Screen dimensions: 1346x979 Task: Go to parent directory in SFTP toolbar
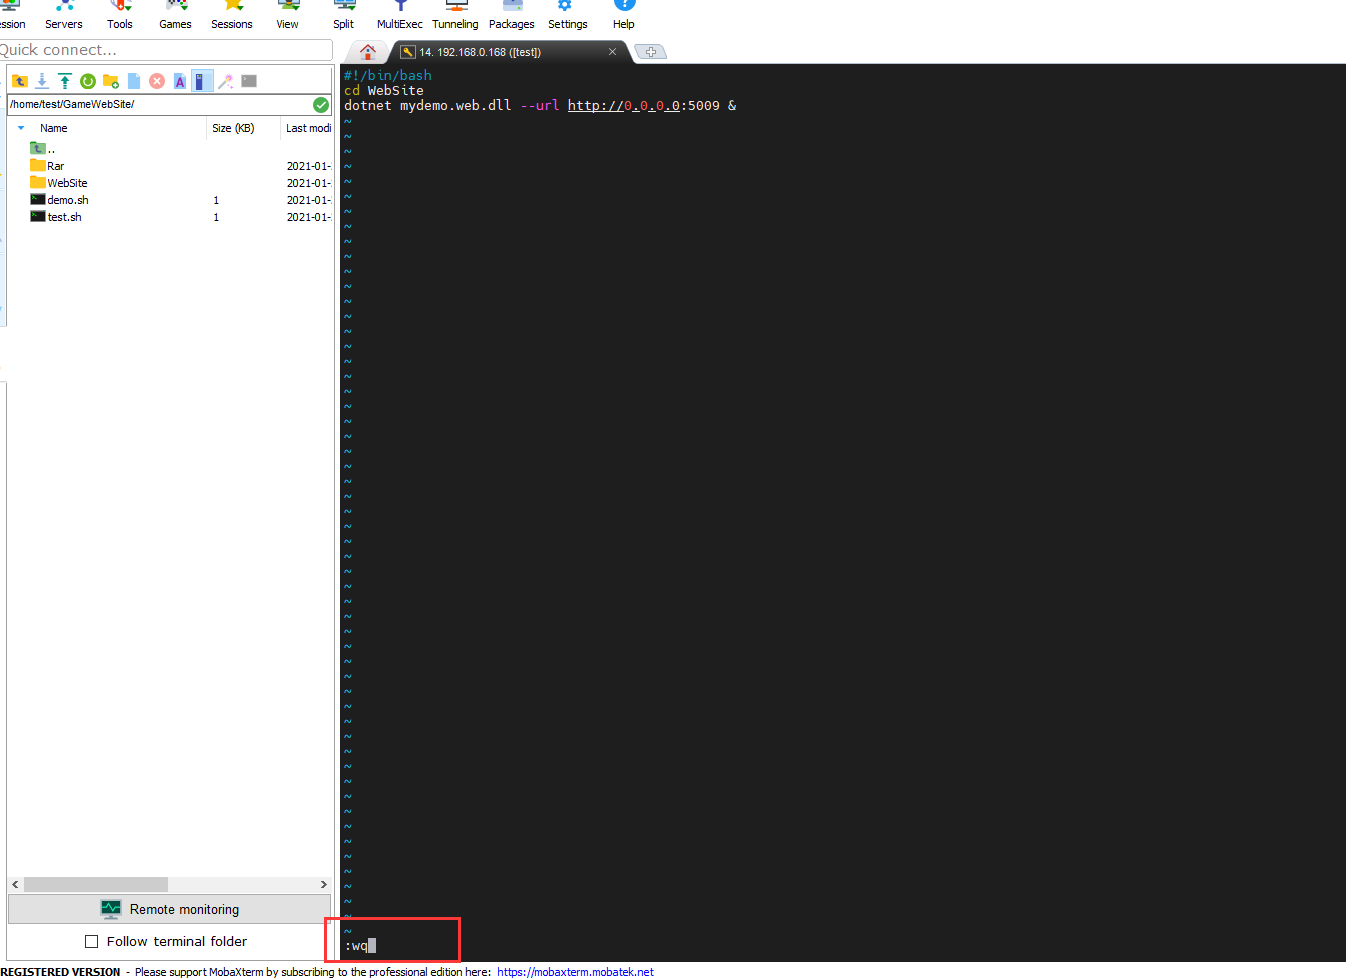coord(19,81)
